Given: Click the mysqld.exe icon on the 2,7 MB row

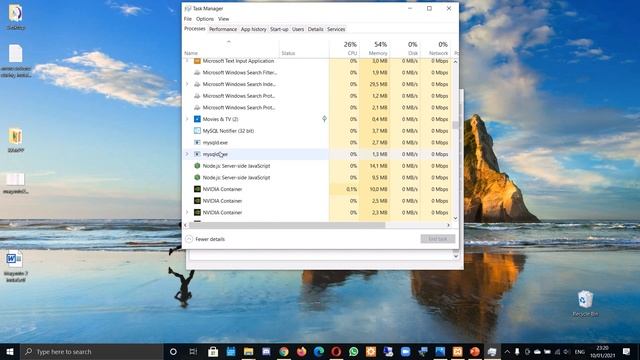Looking at the screenshot, I should (197, 142).
